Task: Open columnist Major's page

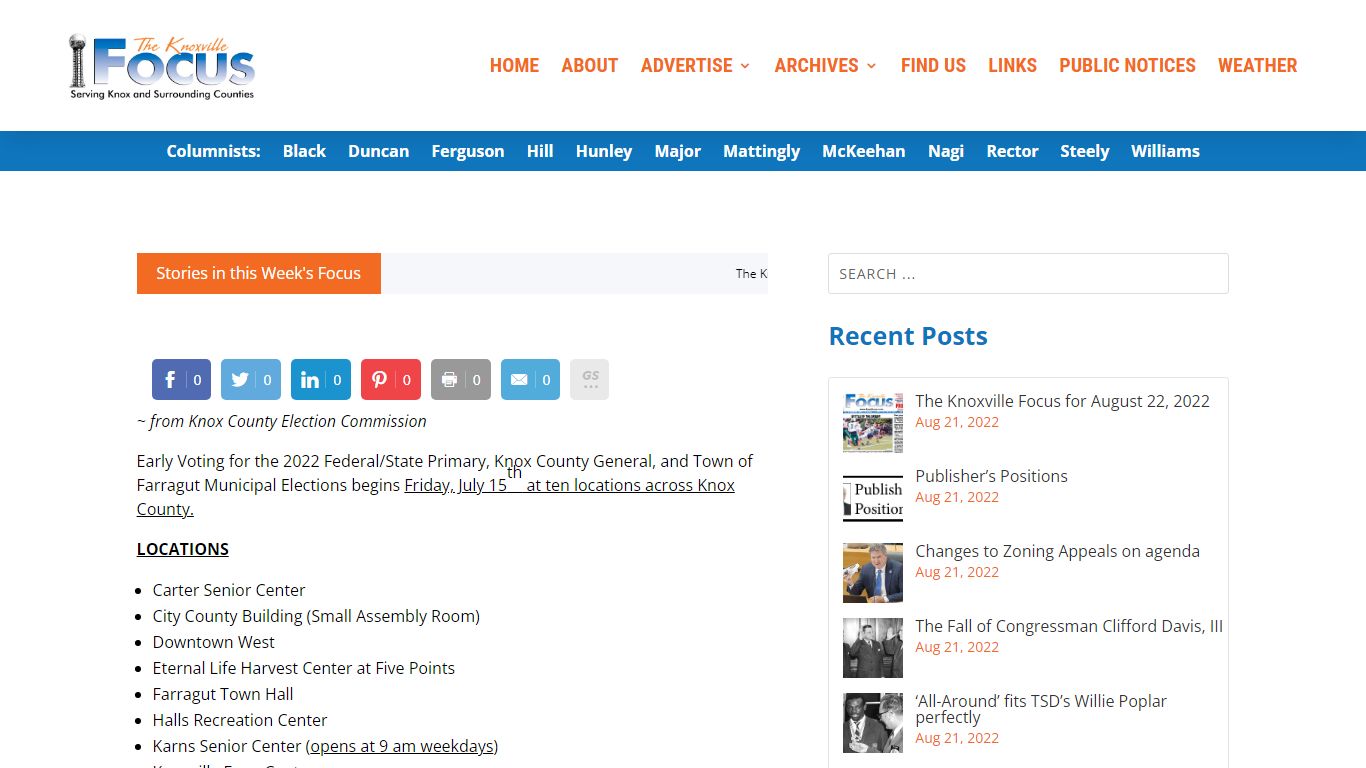Action: 678,151
